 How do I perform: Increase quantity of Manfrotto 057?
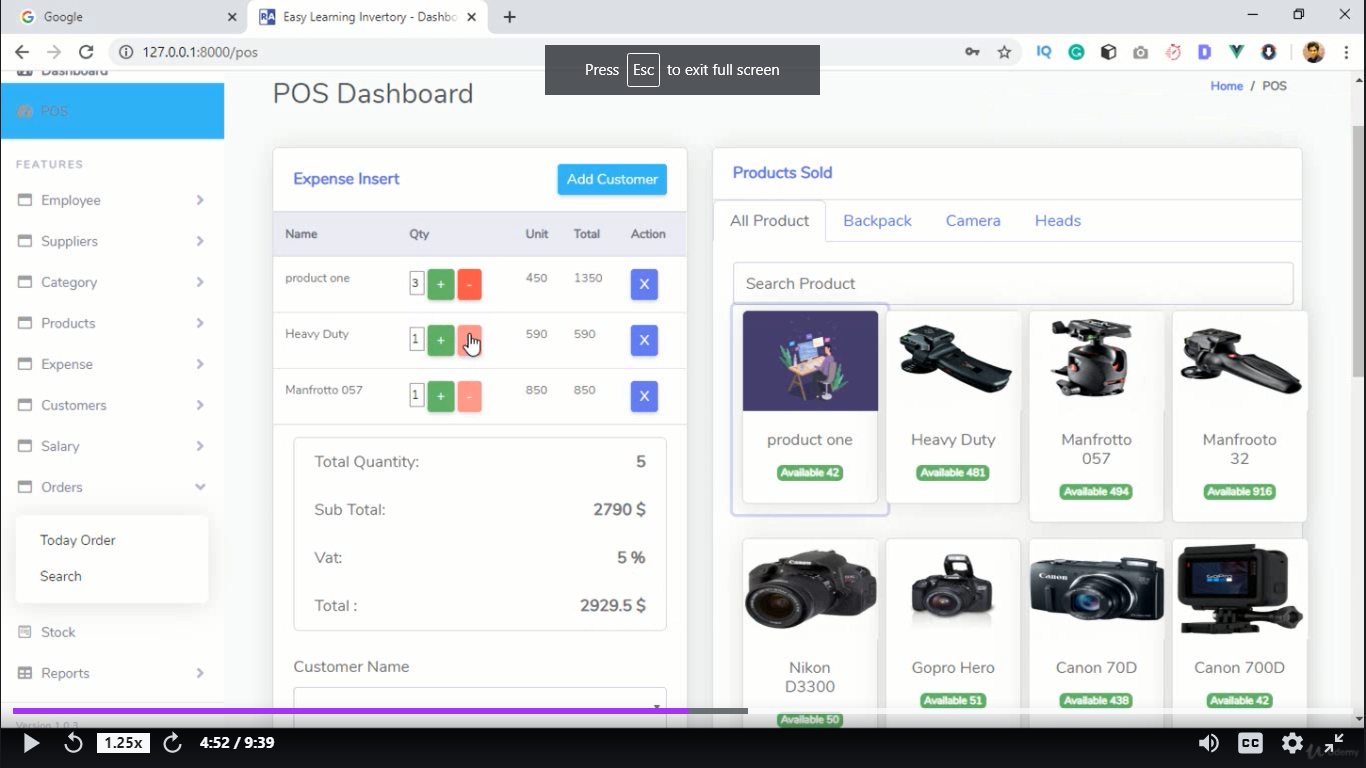(441, 396)
